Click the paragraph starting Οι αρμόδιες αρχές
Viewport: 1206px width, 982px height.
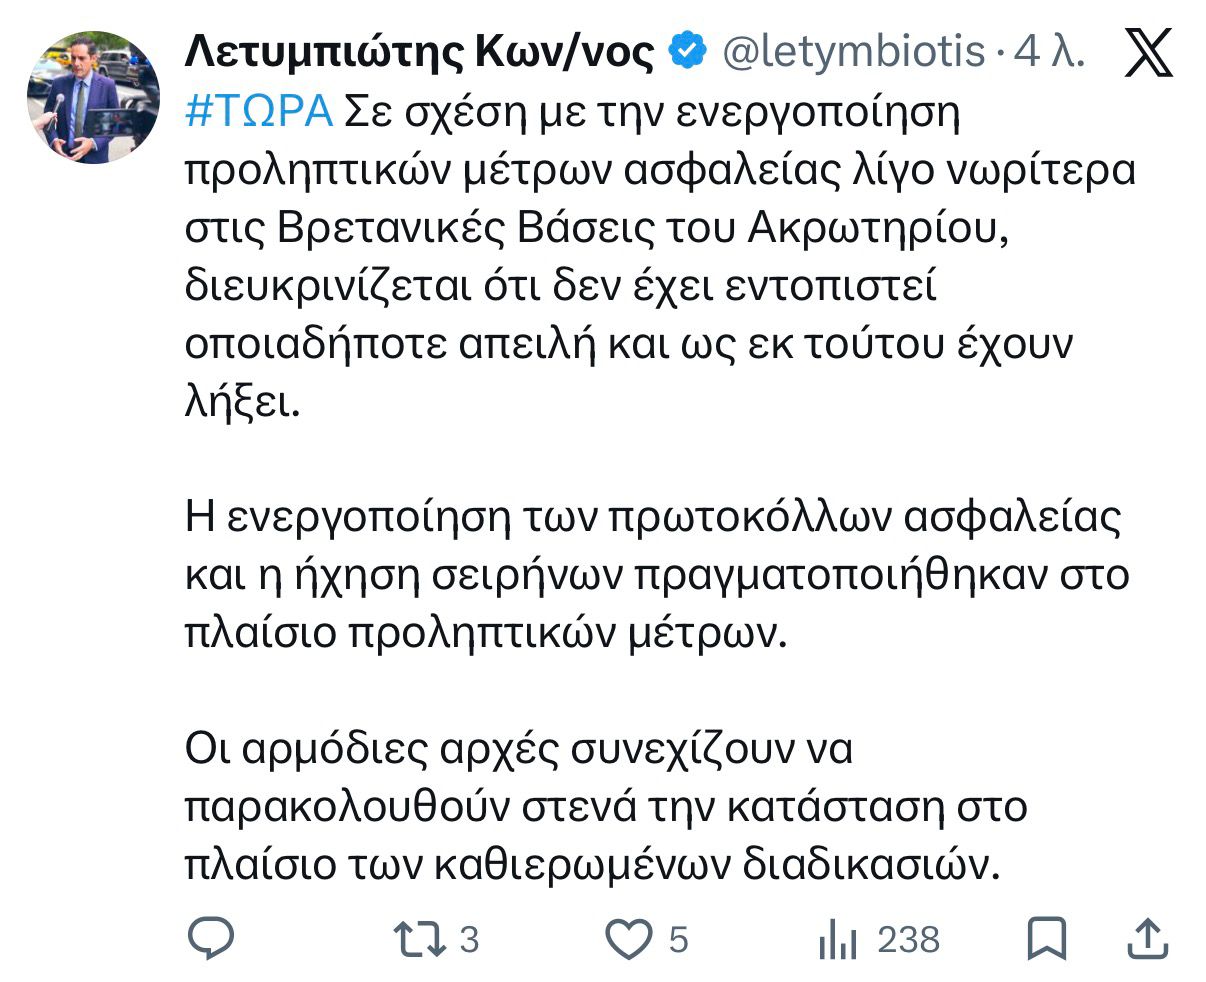(600, 806)
